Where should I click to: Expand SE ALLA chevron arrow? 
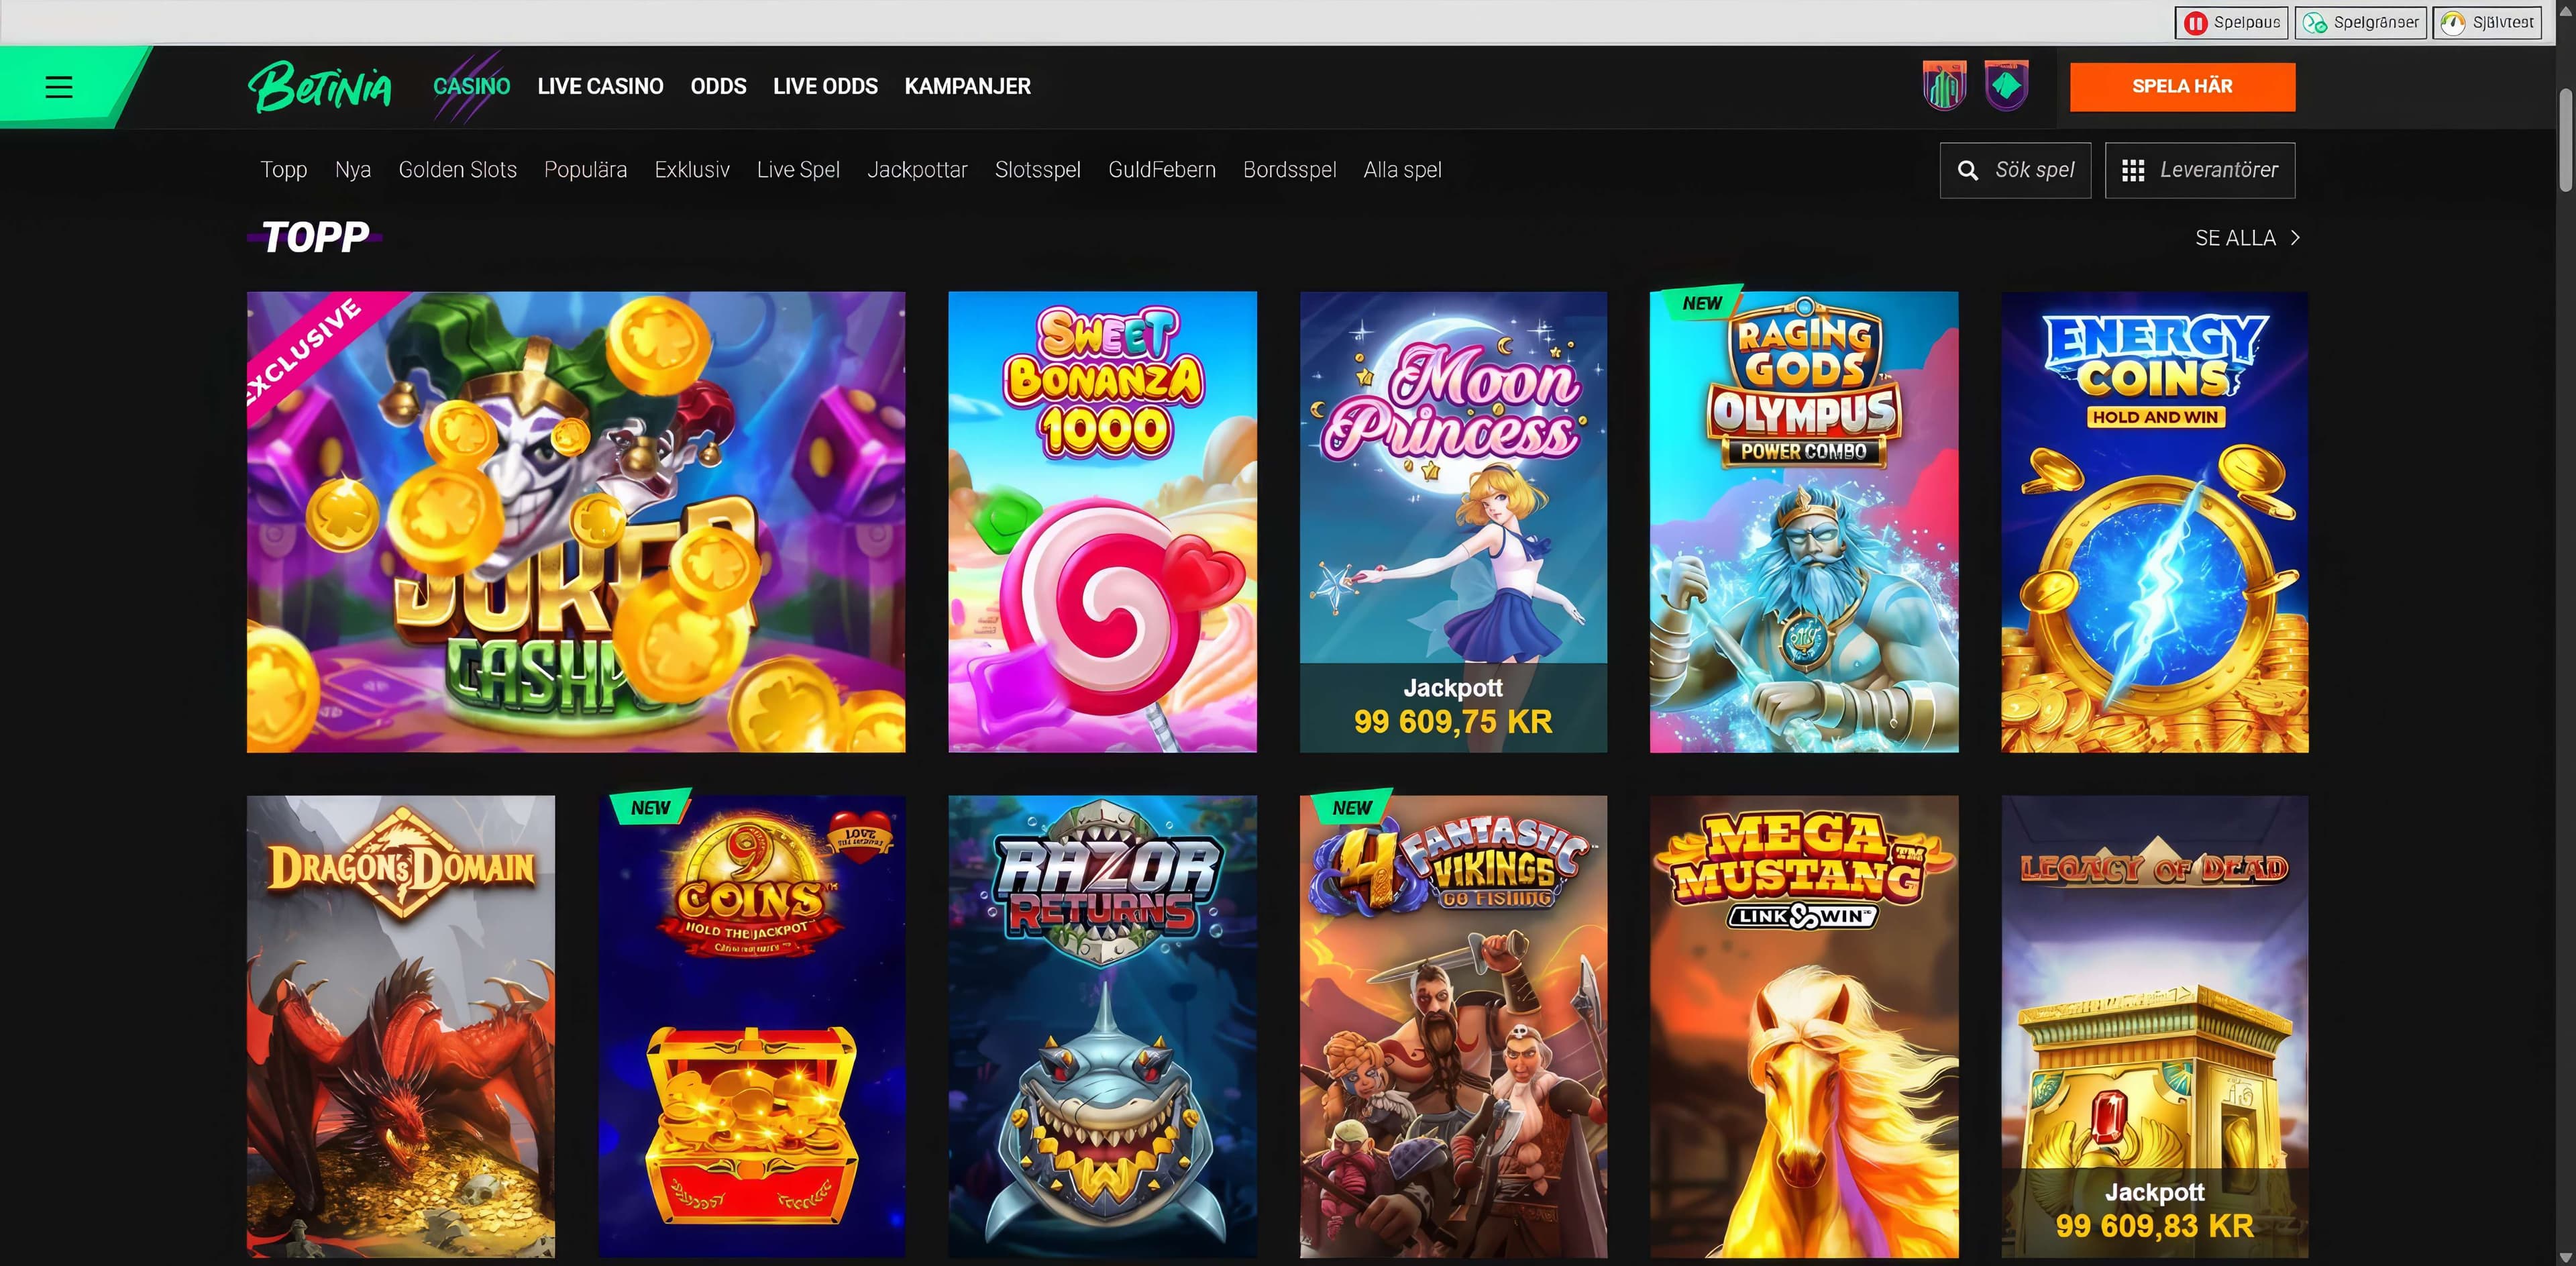coord(2295,238)
